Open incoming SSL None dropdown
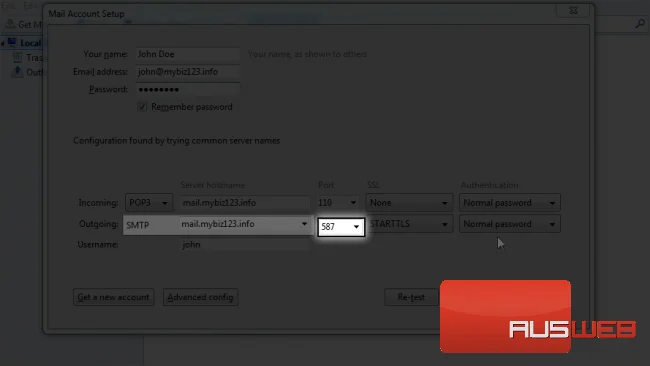 409,203
